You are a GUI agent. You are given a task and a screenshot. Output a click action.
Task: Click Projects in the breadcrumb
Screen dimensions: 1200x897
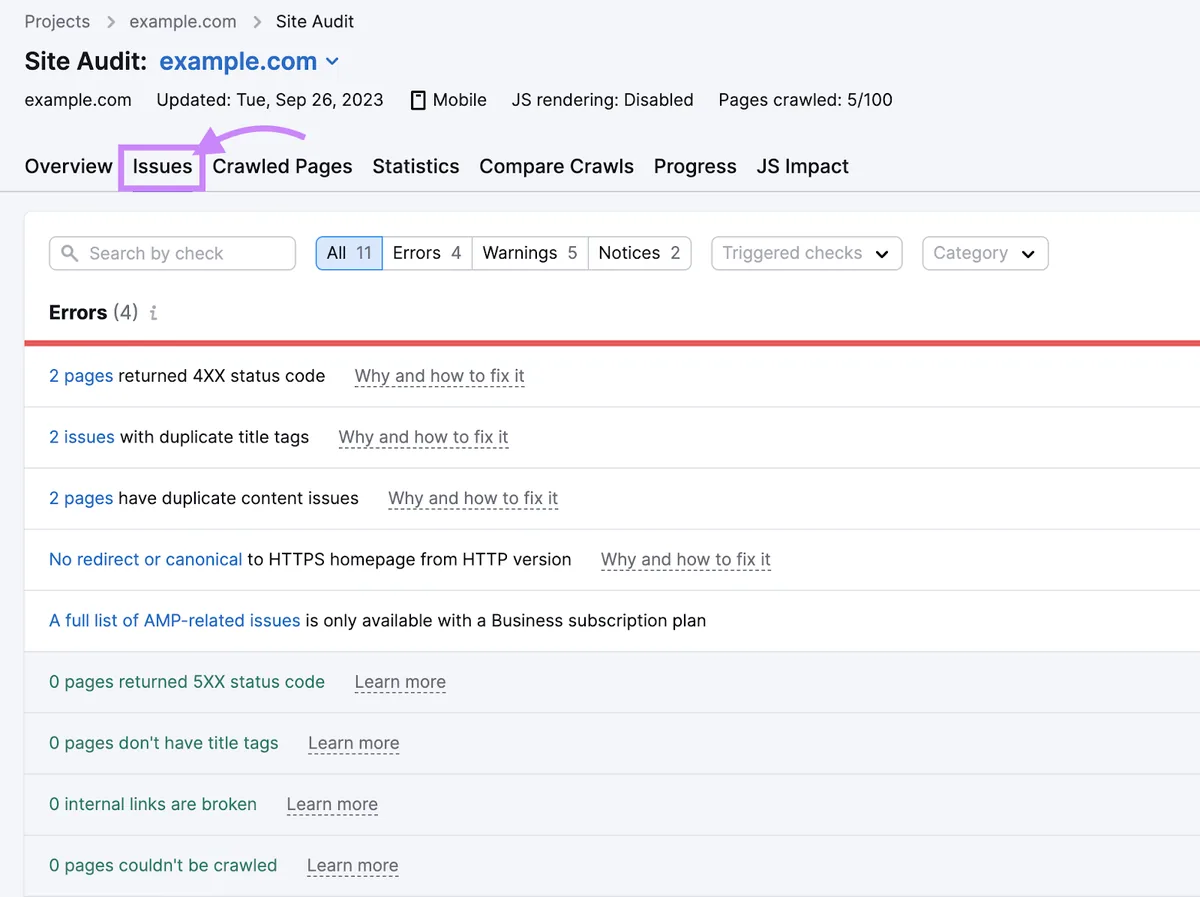(x=57, y=21)
